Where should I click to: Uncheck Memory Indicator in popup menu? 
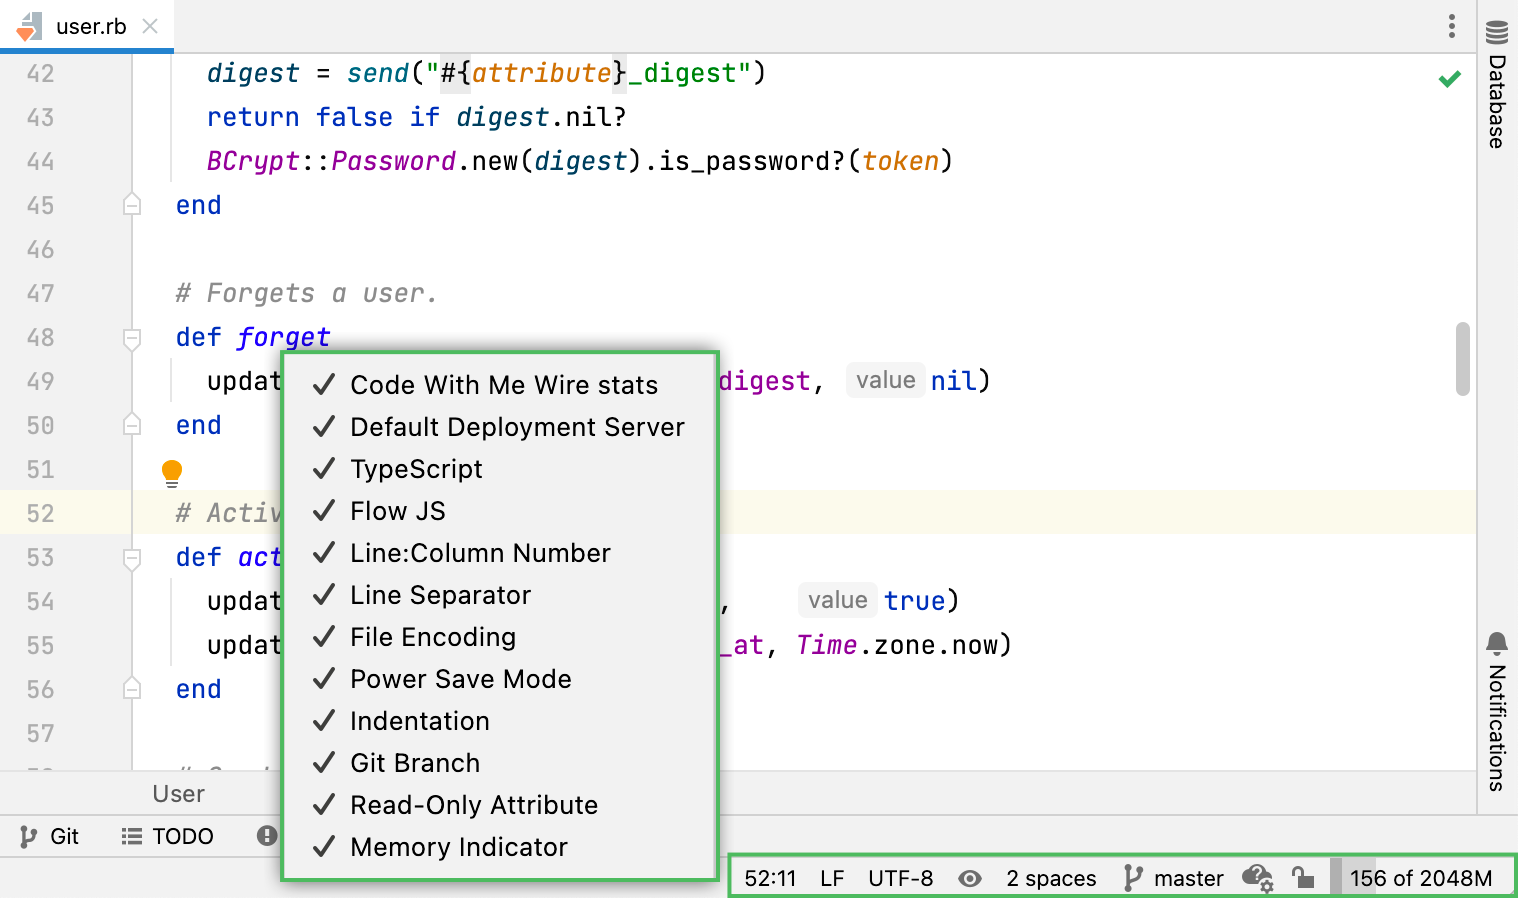(459, 847)
